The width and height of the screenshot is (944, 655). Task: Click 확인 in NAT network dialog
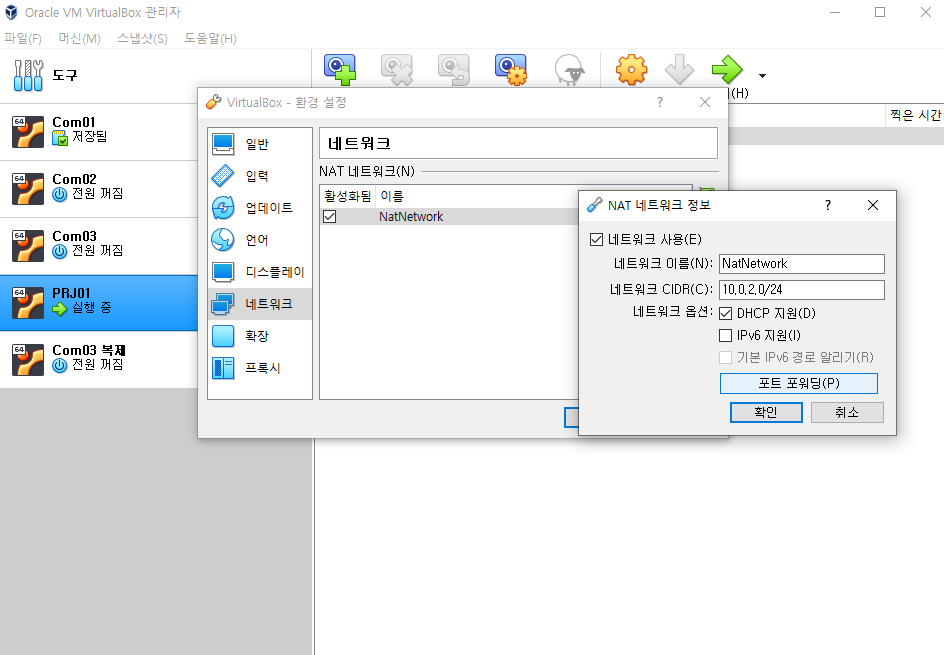[766, 412]
